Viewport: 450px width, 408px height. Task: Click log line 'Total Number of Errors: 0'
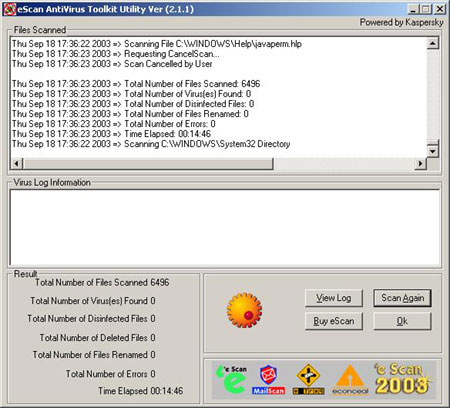click(114, 124)
